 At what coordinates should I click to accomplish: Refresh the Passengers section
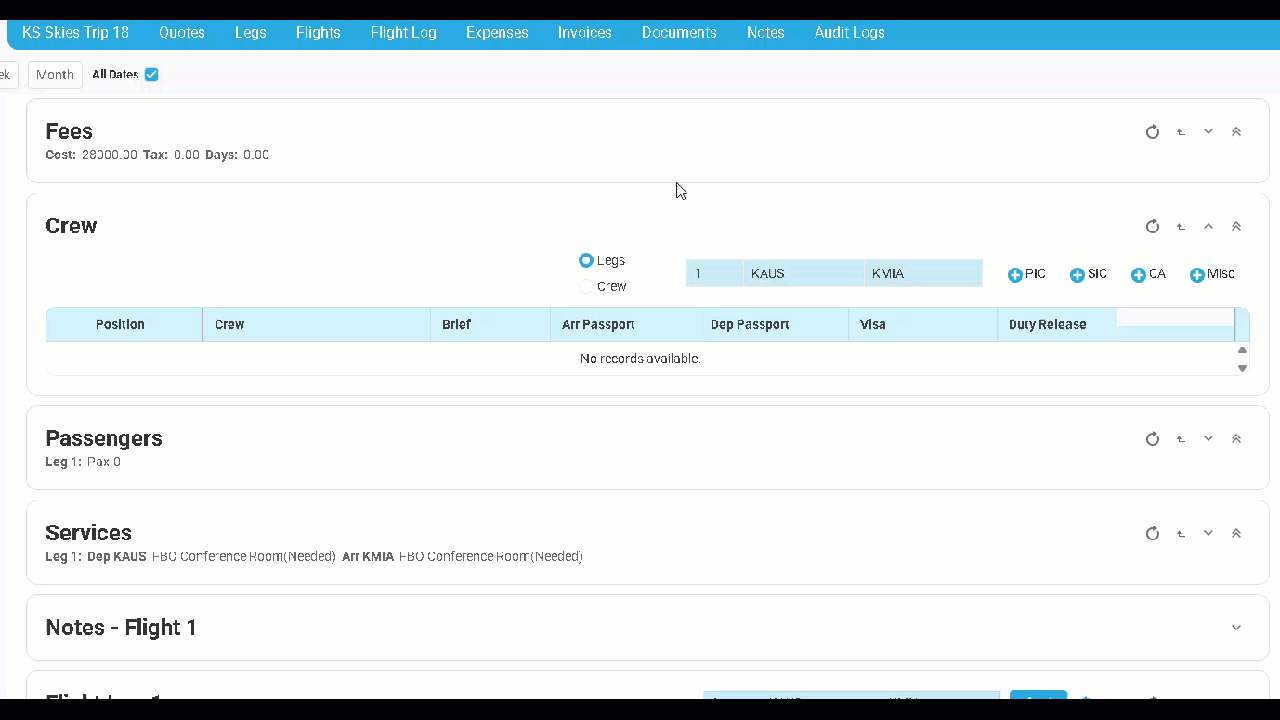[1152, 439]
